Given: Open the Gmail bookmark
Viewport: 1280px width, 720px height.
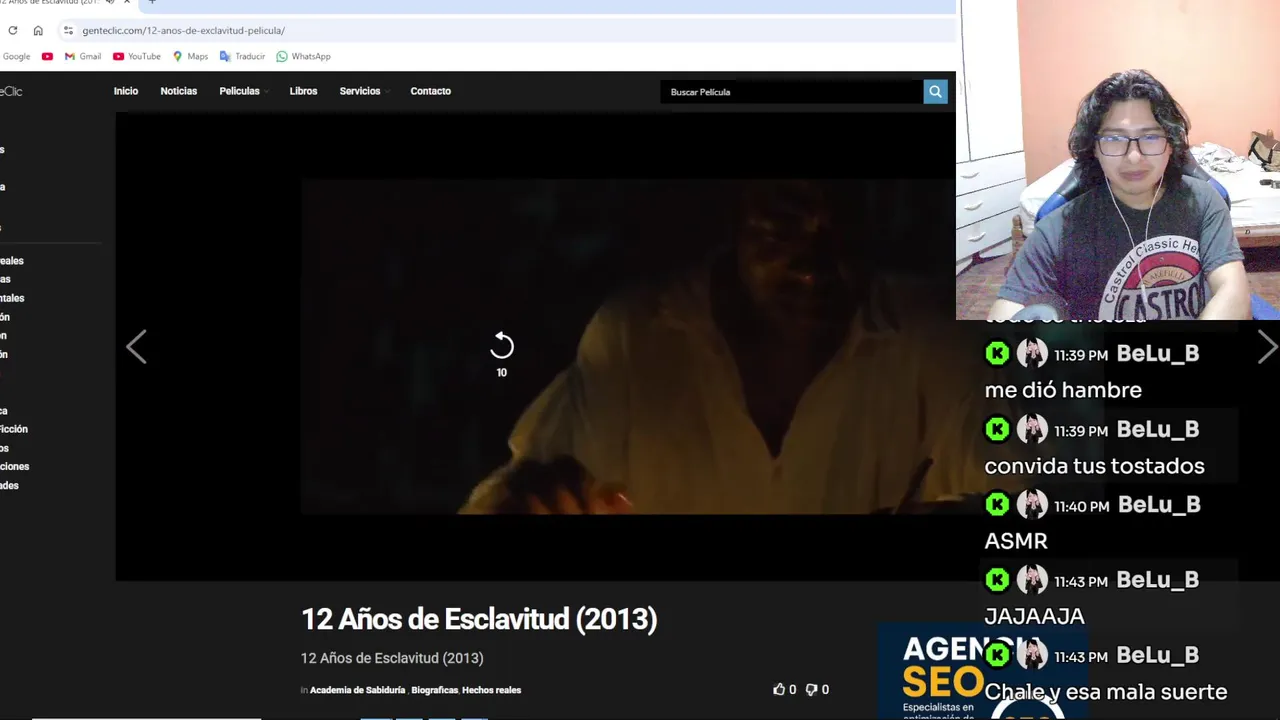Looking at the screenshot, I should click(82, 57).
